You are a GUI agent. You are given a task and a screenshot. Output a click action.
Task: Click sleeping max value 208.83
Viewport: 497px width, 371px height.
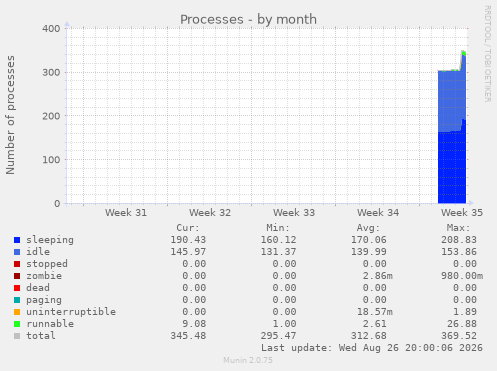click(x=459, y=240)
